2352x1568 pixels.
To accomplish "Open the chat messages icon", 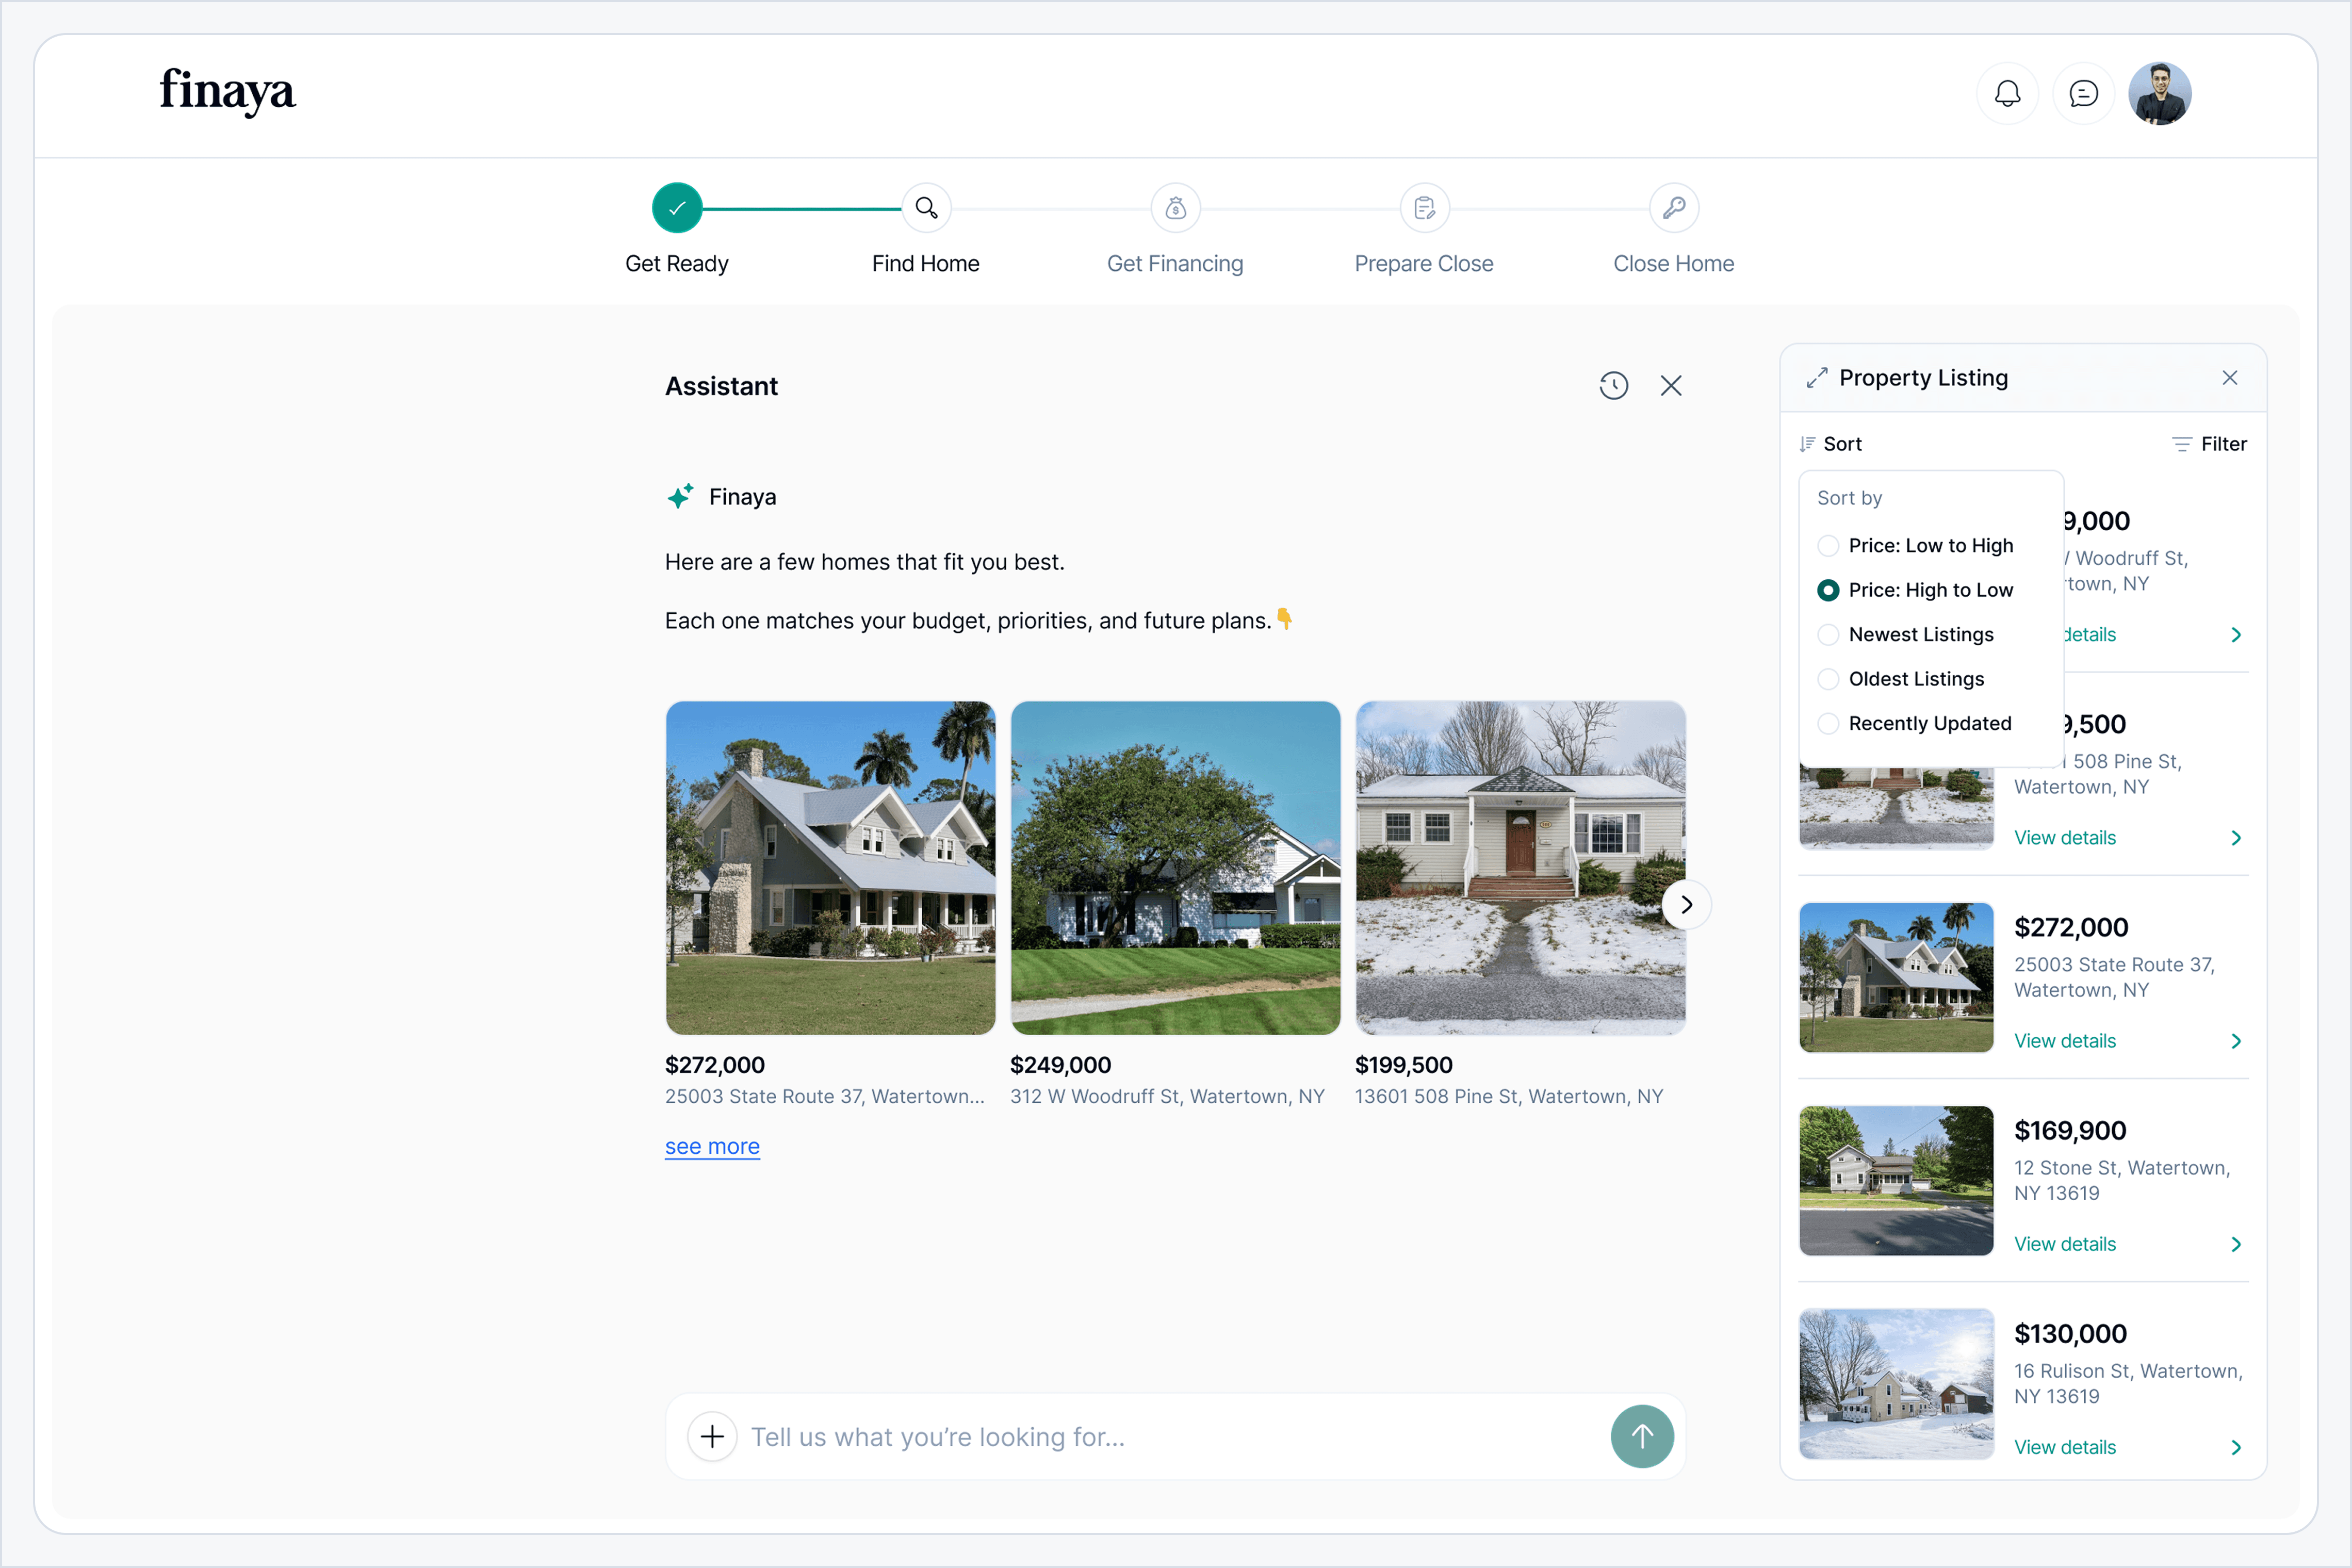I will pyautogui.click(x=2083, y=94).
